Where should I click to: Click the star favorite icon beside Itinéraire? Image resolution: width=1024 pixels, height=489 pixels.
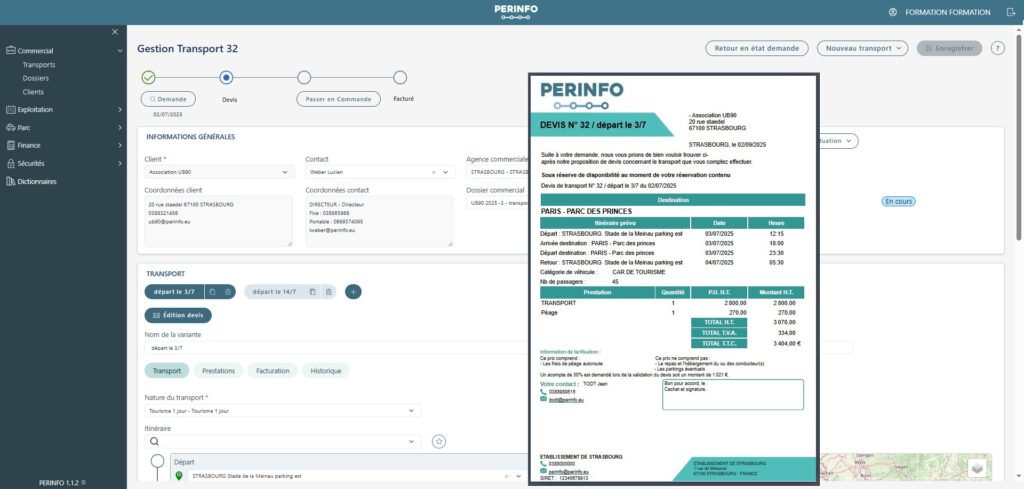click(x=438, y=441)
